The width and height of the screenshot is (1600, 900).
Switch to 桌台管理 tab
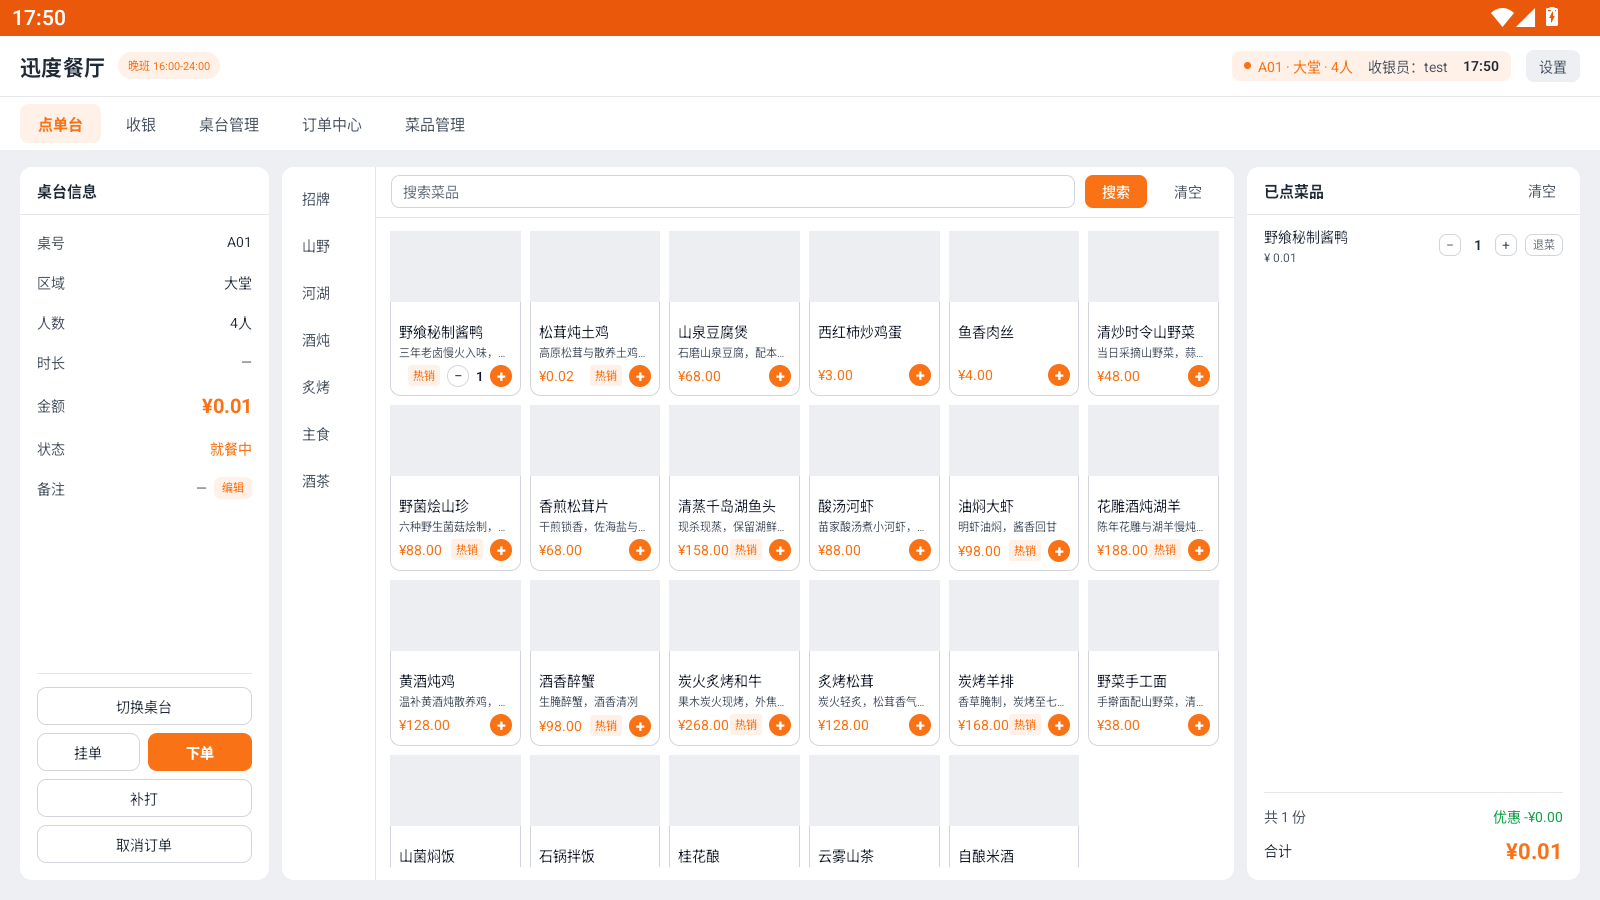tap(229, 124)
